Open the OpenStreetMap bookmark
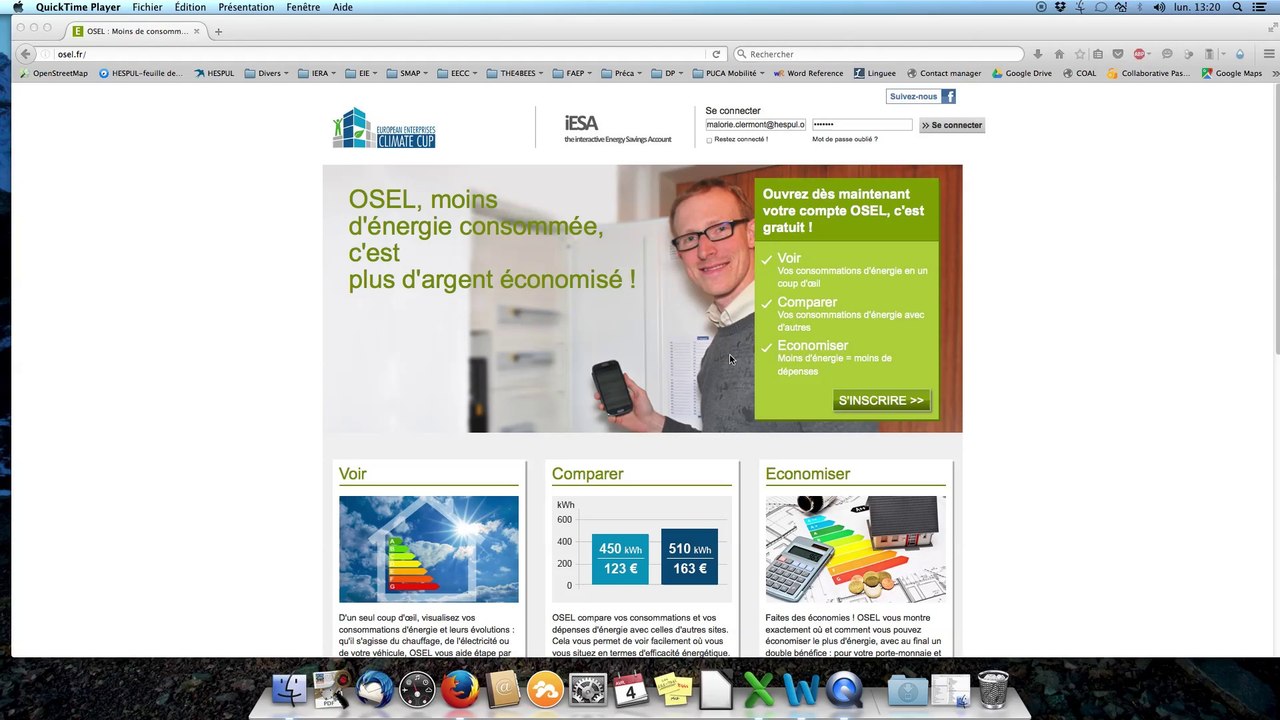The height and width of the screenshot is (720, 1280). coord(54,73)
